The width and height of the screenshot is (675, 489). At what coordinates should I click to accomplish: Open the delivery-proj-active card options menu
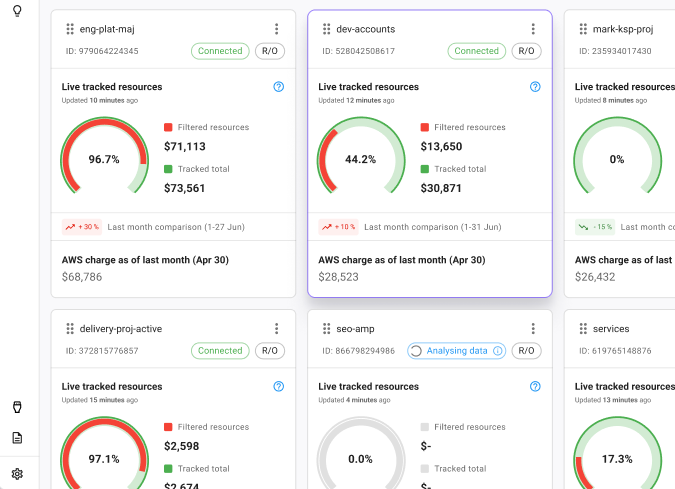pyautogui.click(x=276, y=328)
